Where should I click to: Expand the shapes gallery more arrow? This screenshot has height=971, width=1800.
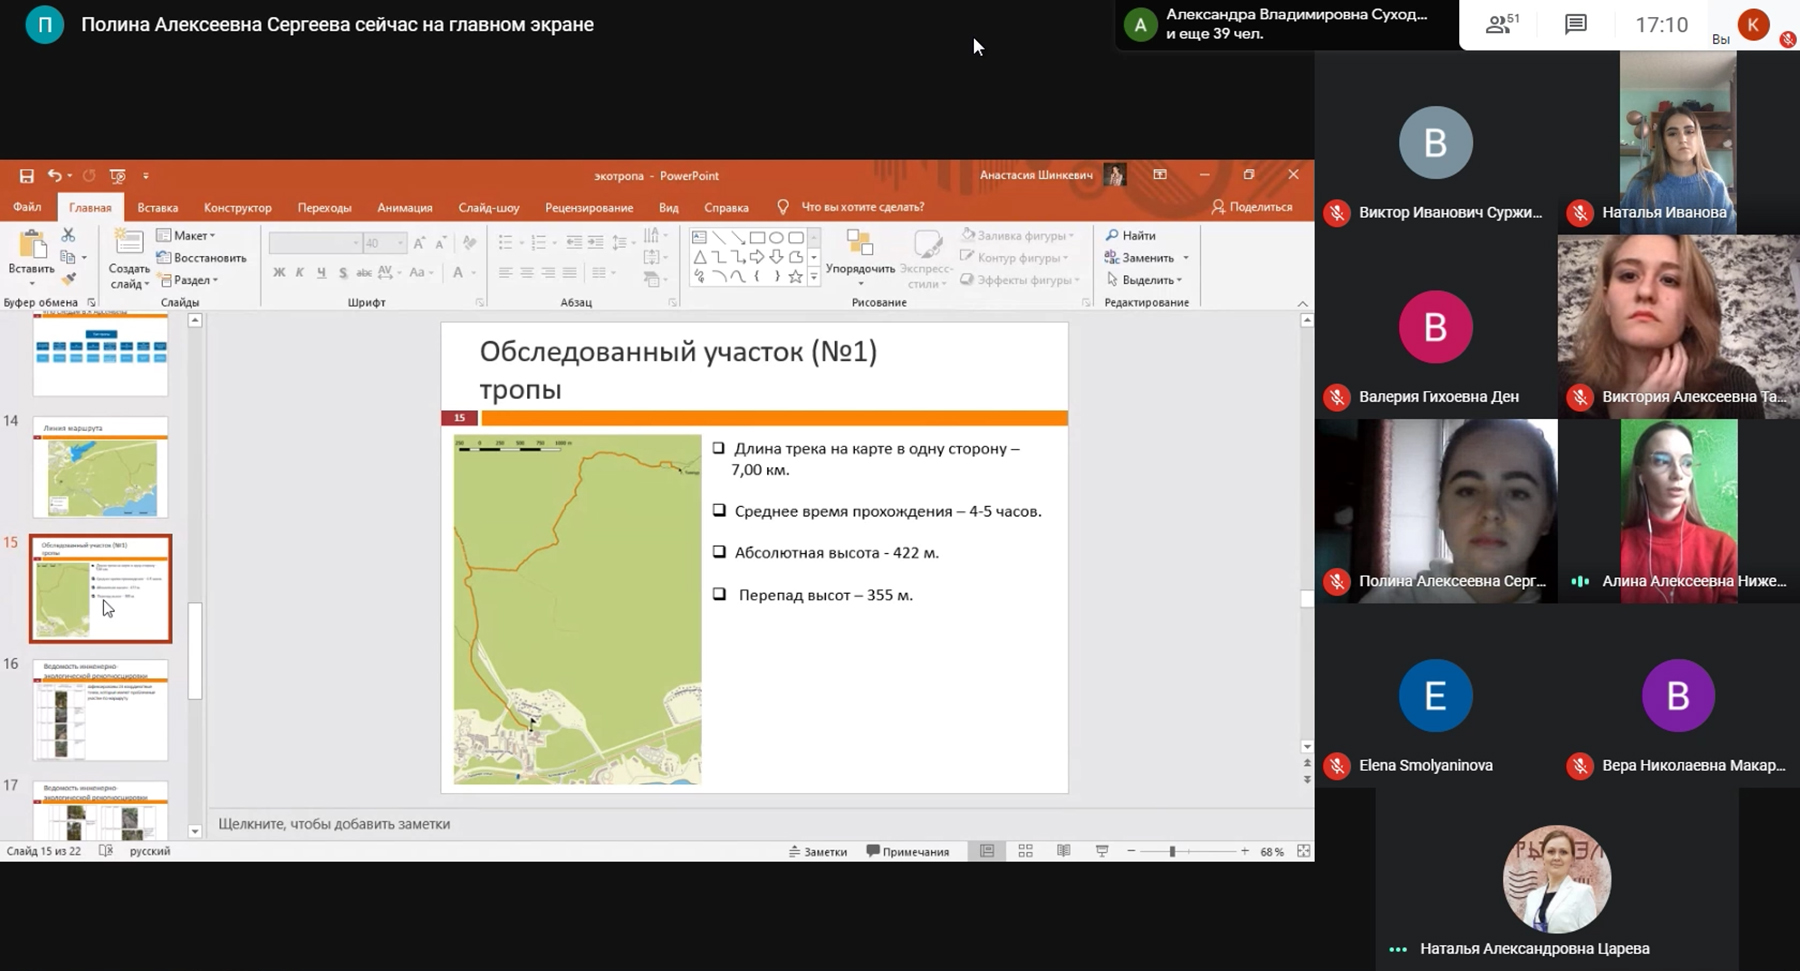[x=814, y=277]
